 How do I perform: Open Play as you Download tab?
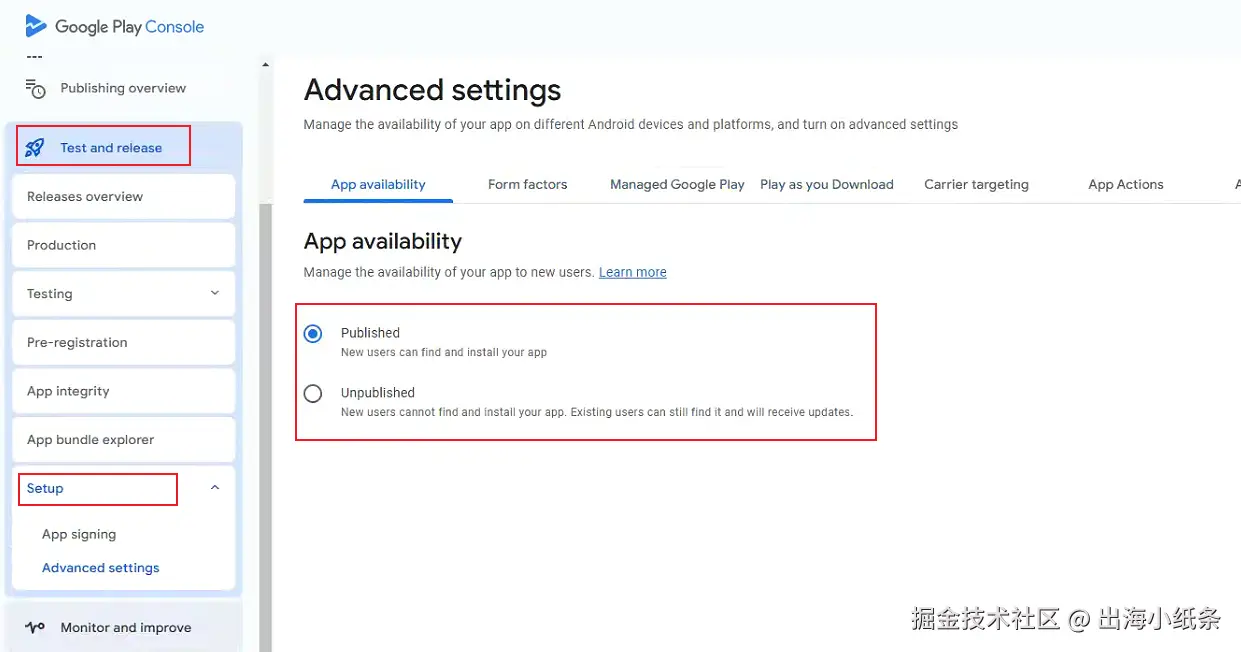tap(827, 184)
